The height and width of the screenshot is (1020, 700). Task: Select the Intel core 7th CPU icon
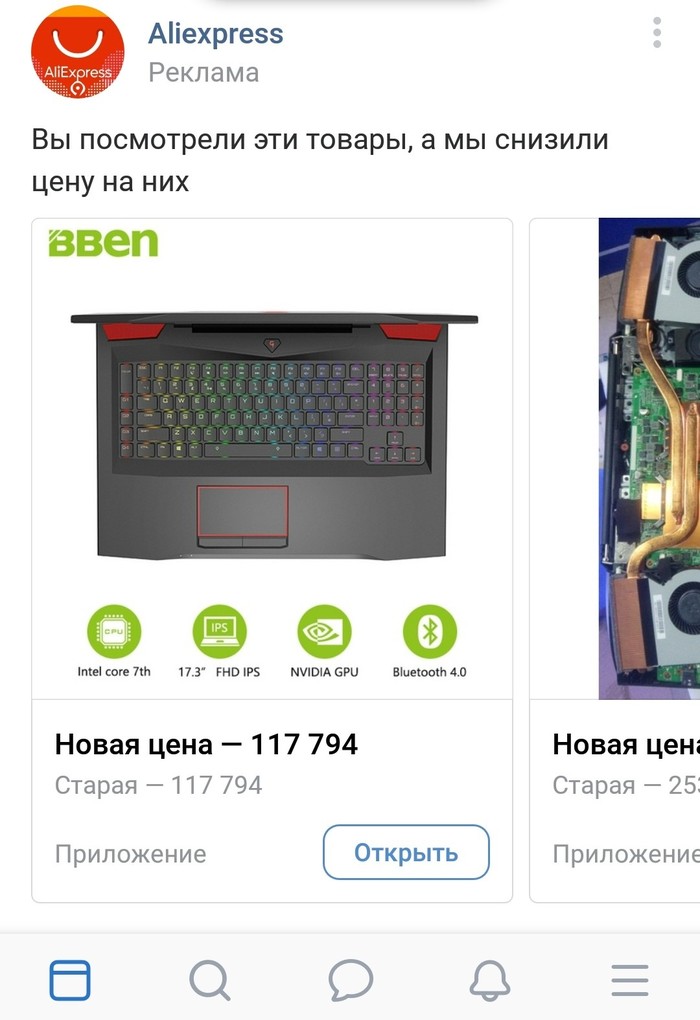pos(114,631)
